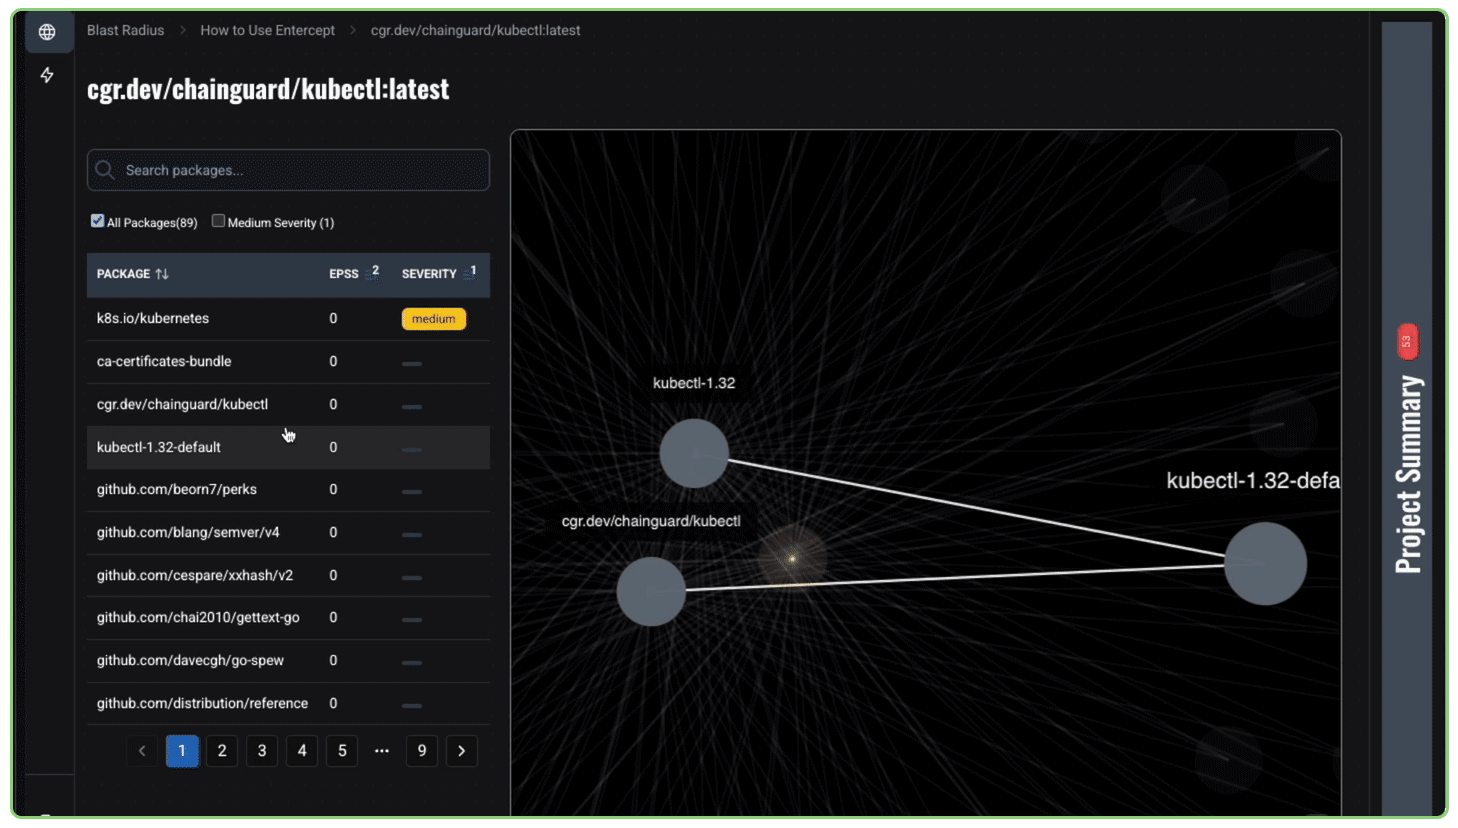
Task: Go to page 4
Action: 302,751
